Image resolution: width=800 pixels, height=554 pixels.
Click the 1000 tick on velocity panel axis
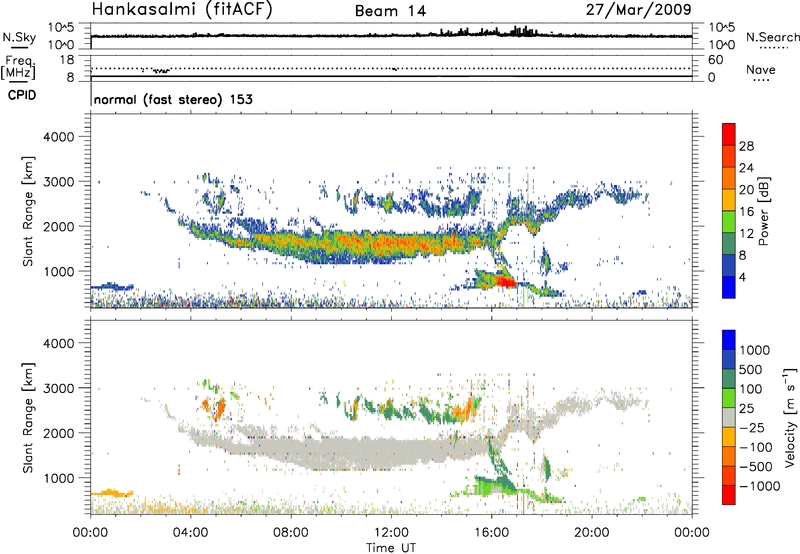pyautogui.click(x=58, y=478)
